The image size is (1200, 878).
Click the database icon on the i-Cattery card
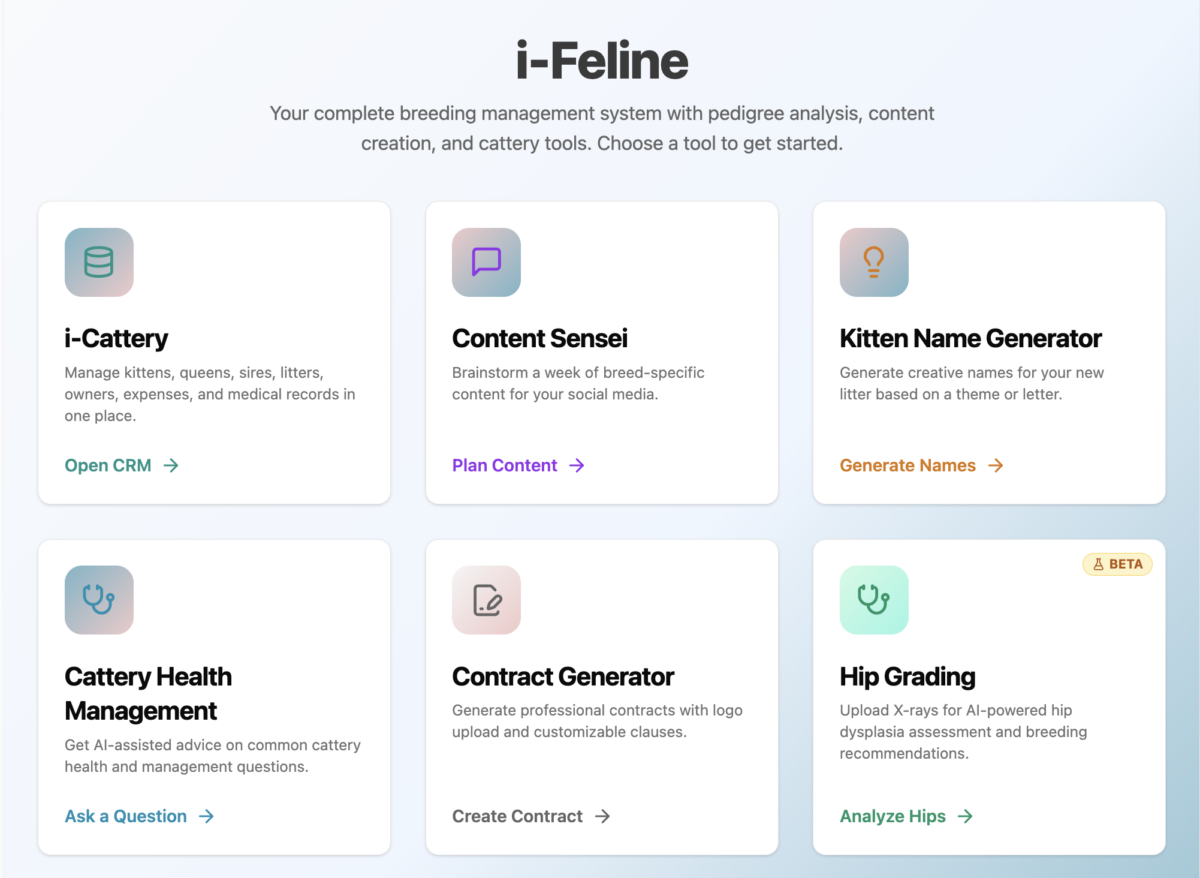click(98, 262)
